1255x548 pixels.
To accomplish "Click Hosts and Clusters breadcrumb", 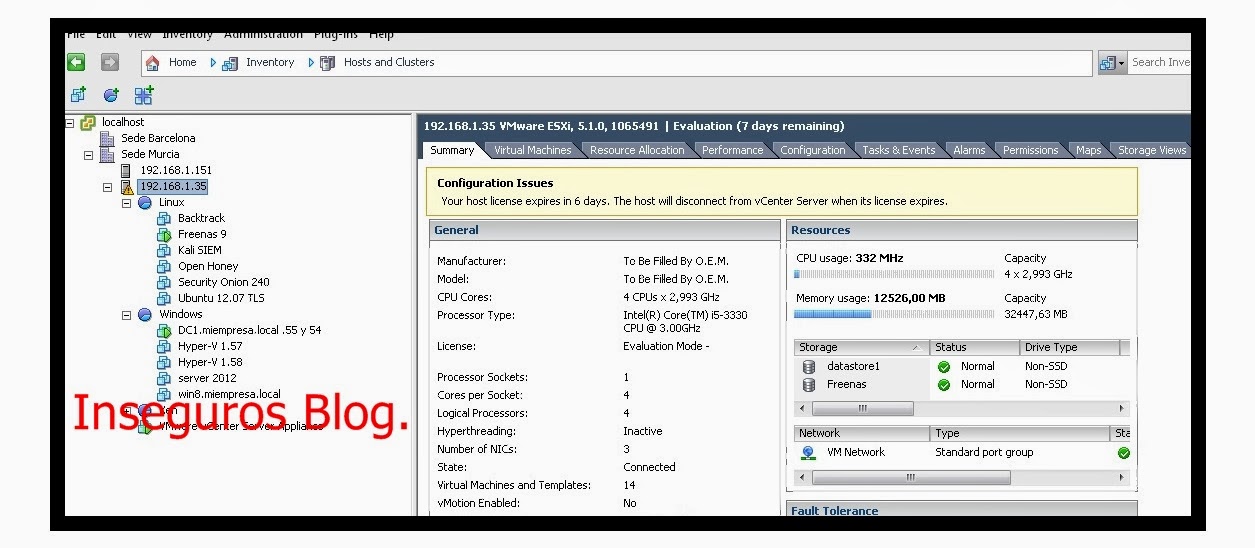I will pos(388,62).
